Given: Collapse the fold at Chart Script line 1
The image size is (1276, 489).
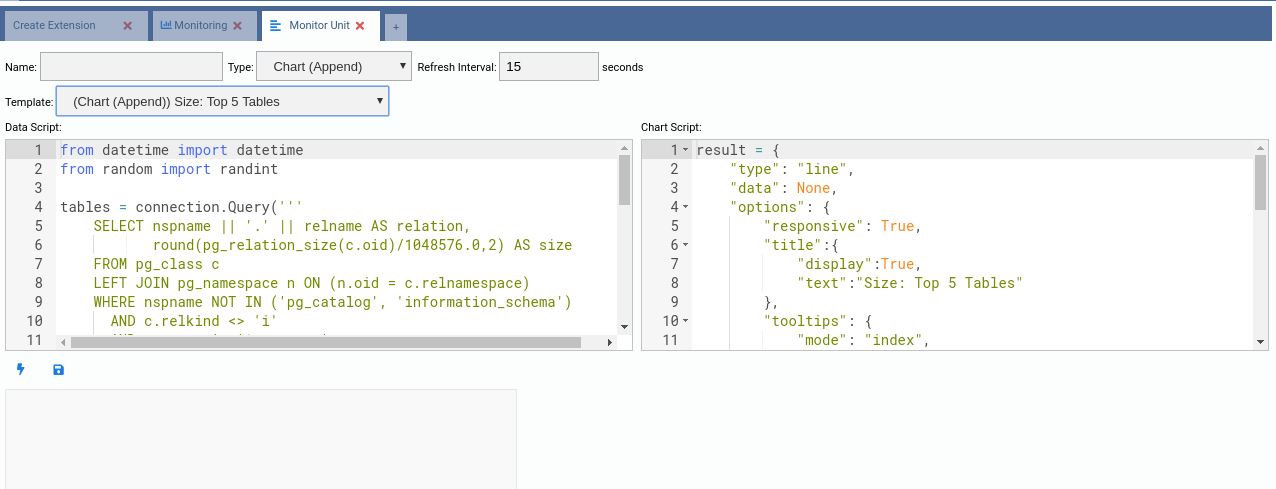Looking at the screenshot, I should [x=686, y=150].
